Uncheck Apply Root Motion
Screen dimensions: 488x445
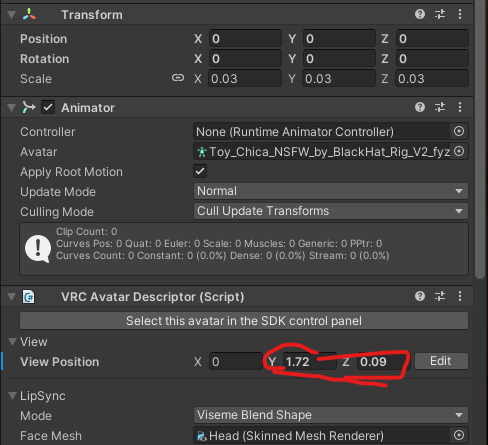[200, 171]
